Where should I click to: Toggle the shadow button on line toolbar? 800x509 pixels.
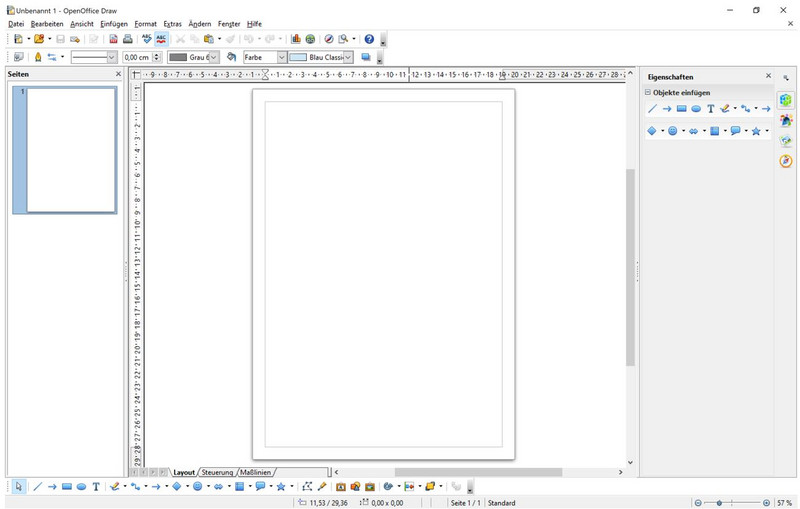click(x=366, y=57)
